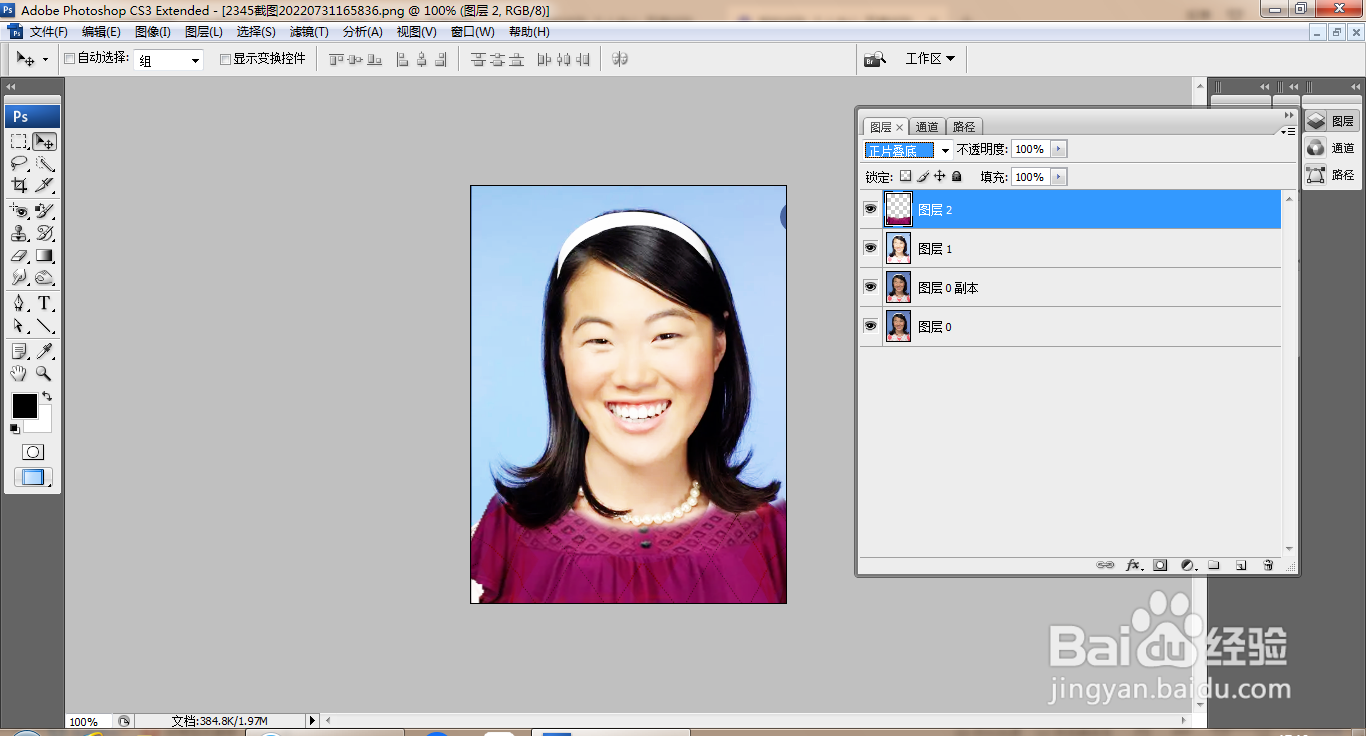
Task: Select the Lasso tool
Action: click(x=19, y=164)
